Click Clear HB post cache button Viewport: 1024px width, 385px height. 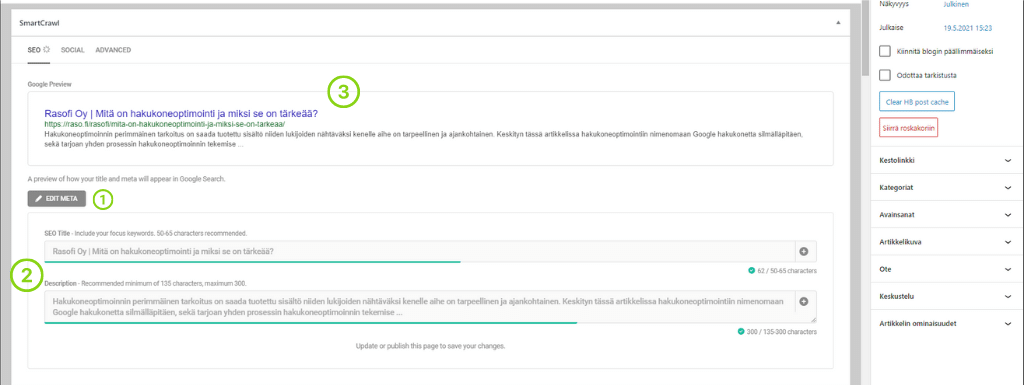pos(917,102)
